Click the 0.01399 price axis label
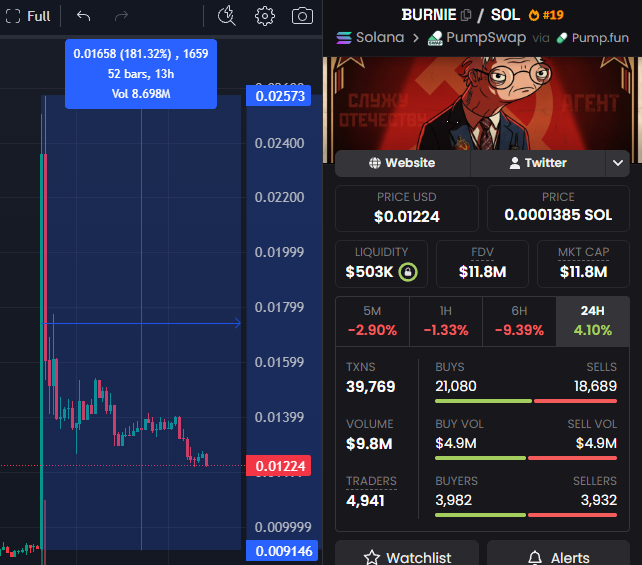The image size is (642, 565). (279, 417)
